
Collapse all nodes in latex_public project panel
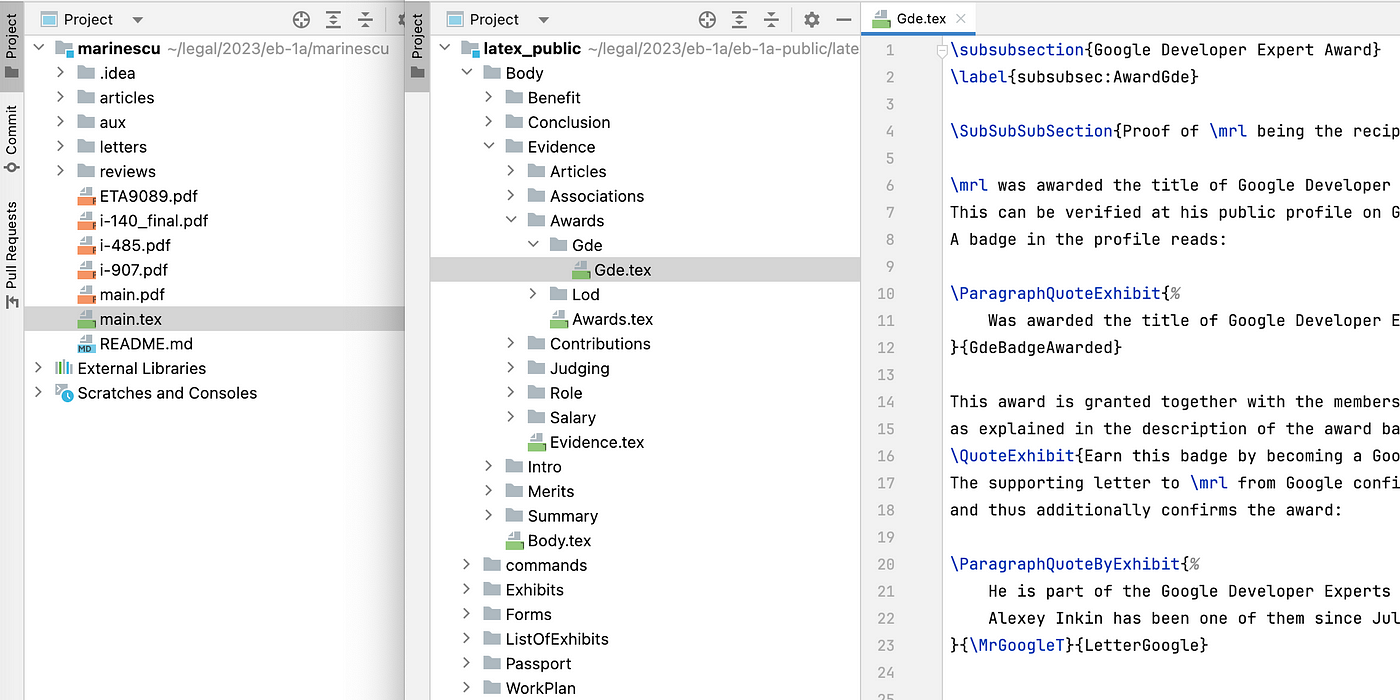point(771,20)
